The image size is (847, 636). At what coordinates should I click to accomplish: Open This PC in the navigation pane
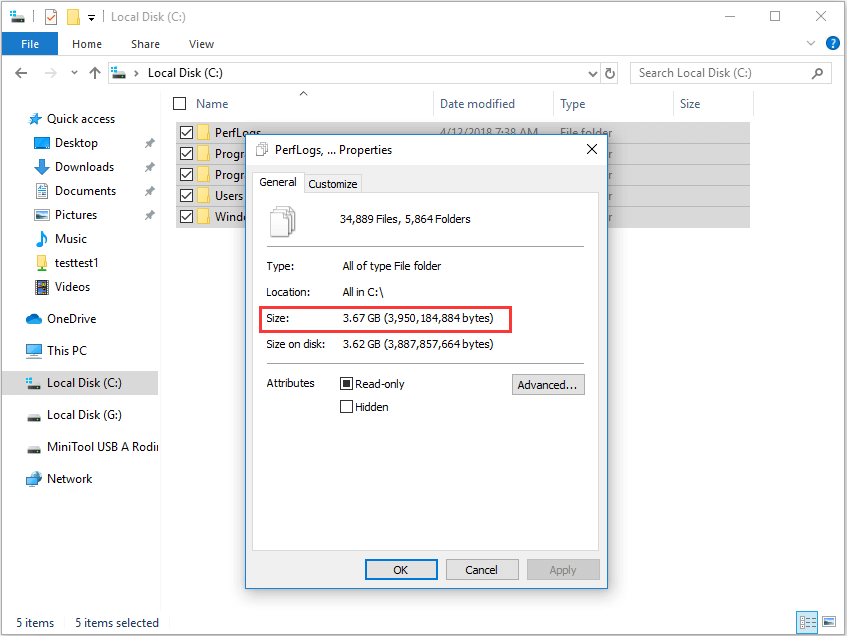coord(66,351)
